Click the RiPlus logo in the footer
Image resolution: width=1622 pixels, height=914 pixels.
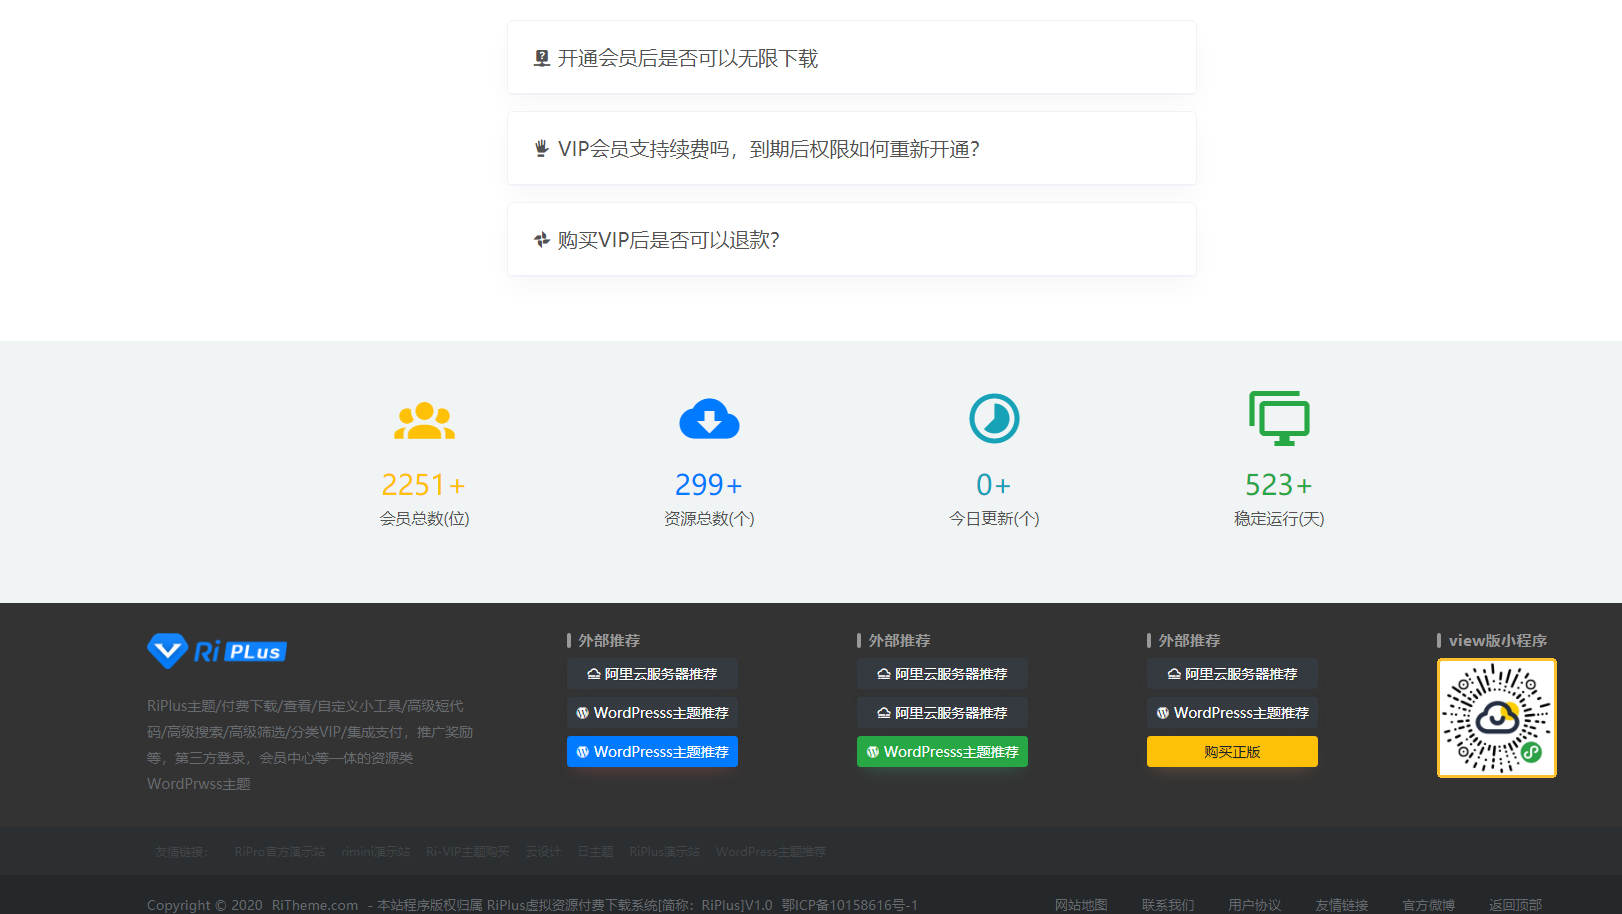tap(217, 651)
